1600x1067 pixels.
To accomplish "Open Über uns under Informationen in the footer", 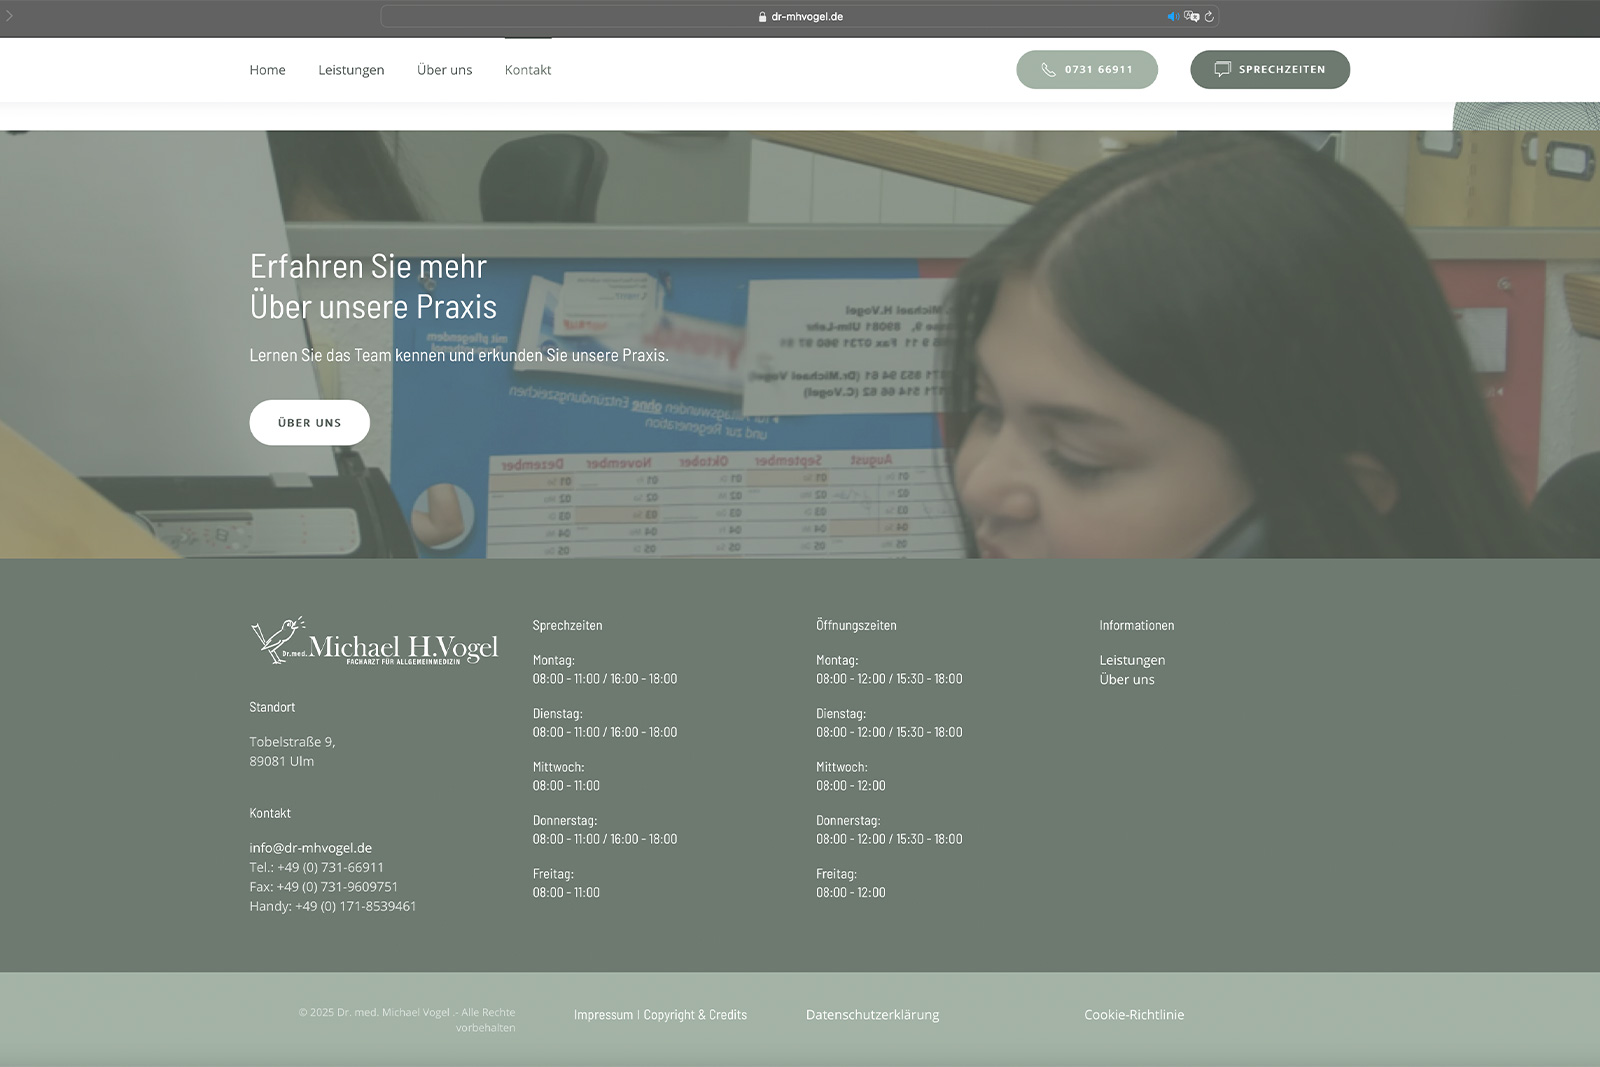I will [1126, 679].
